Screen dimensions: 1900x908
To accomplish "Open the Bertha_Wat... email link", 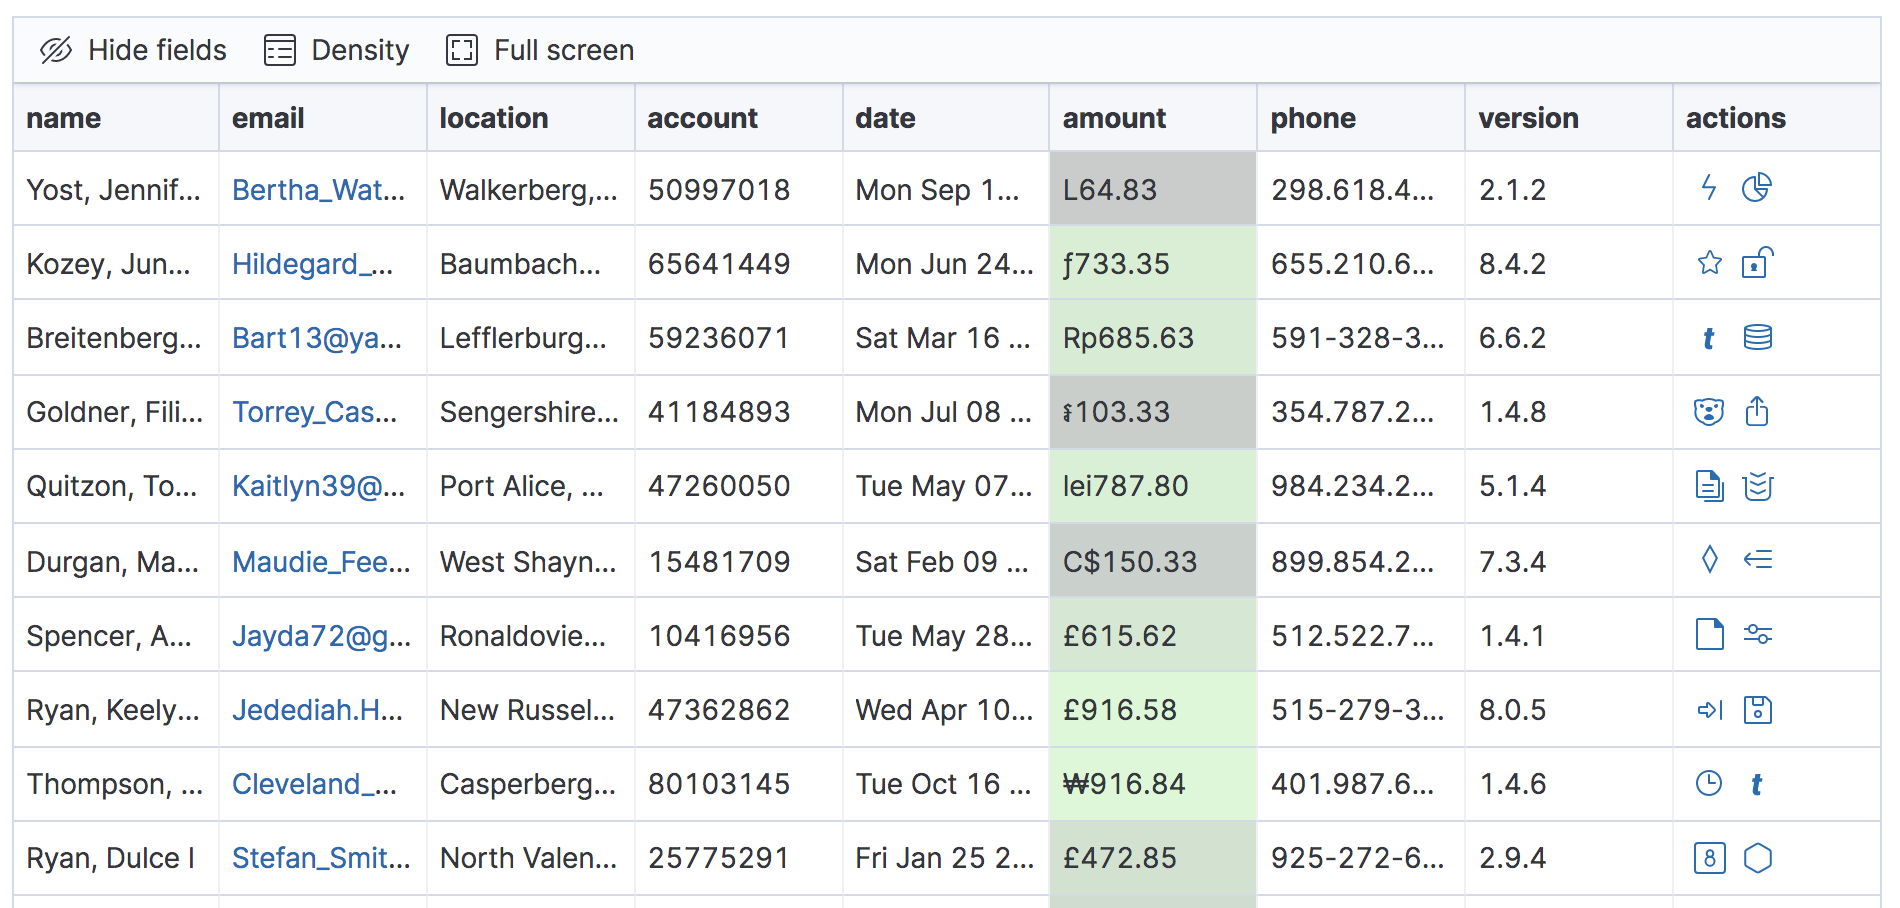I will 318,189.
